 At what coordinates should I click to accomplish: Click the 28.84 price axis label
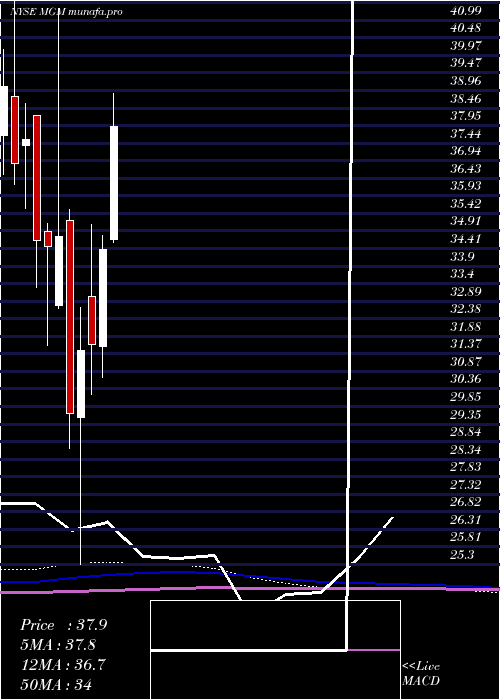(x=466, y=432)
